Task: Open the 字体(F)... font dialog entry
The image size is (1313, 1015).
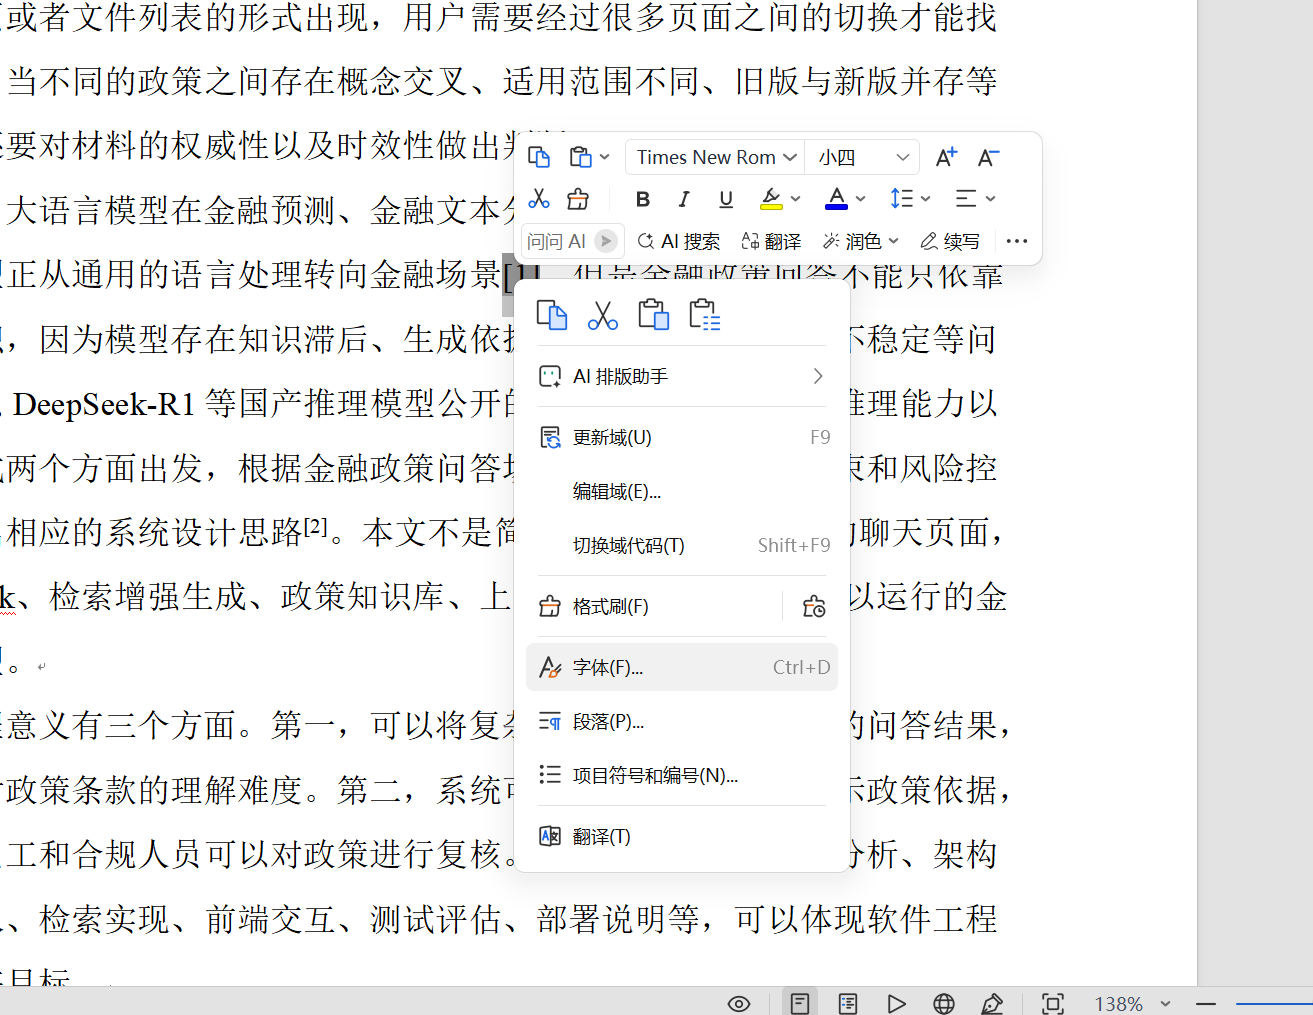Action: tap(682, 667)
